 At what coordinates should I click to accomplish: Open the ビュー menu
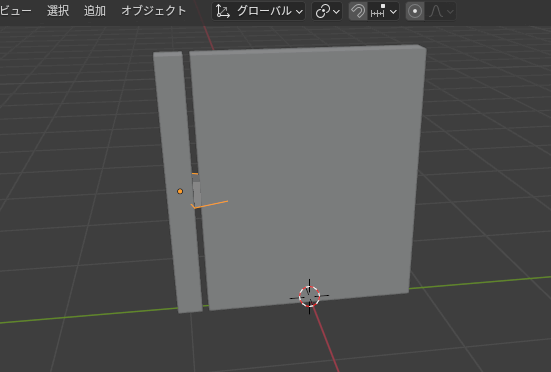pos(15,11)
